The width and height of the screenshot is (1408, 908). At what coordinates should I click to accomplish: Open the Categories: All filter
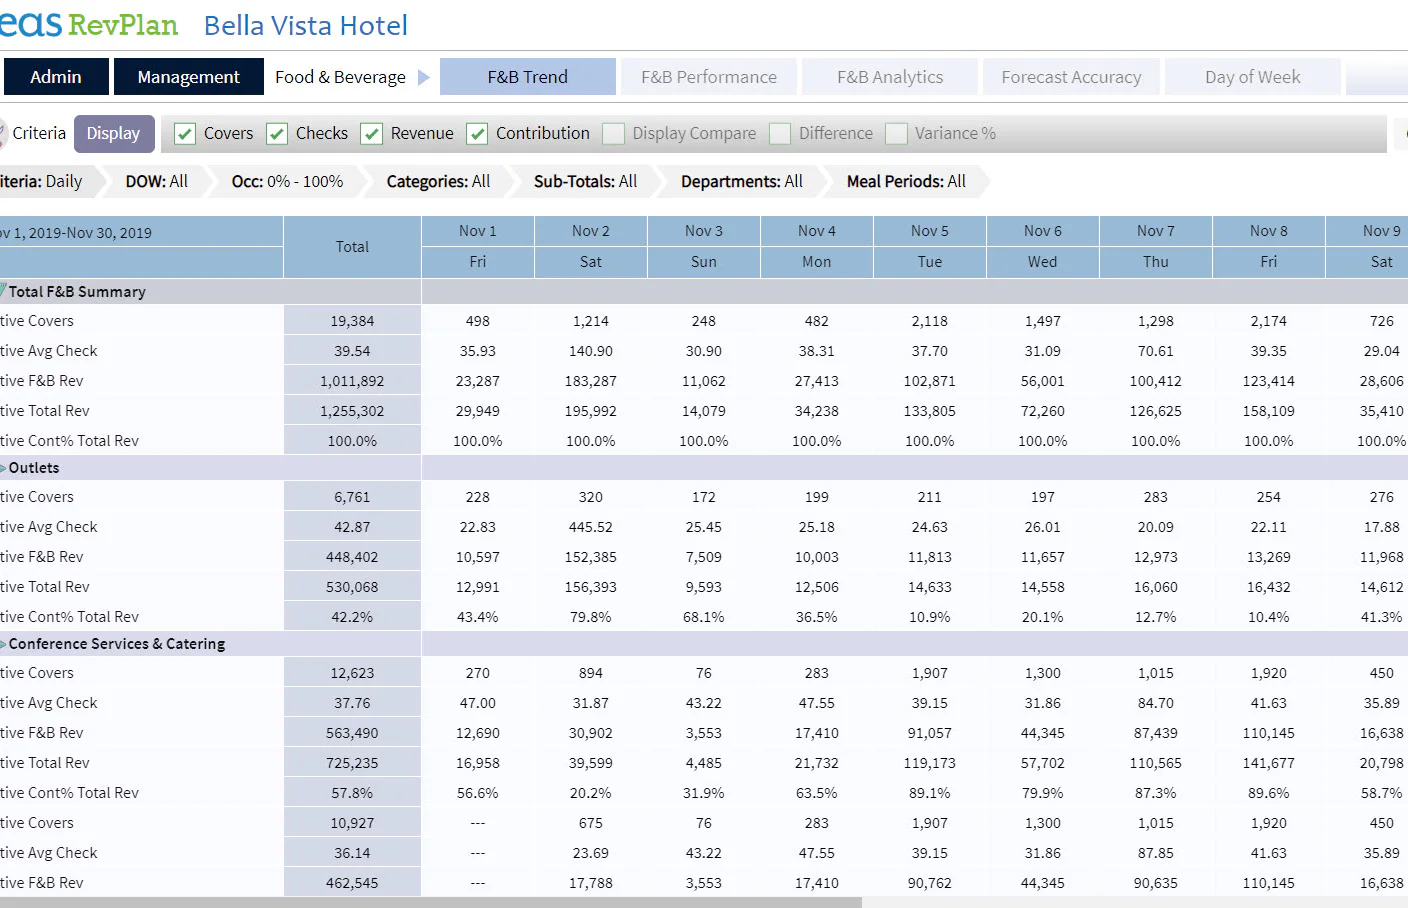pos(438,181)
